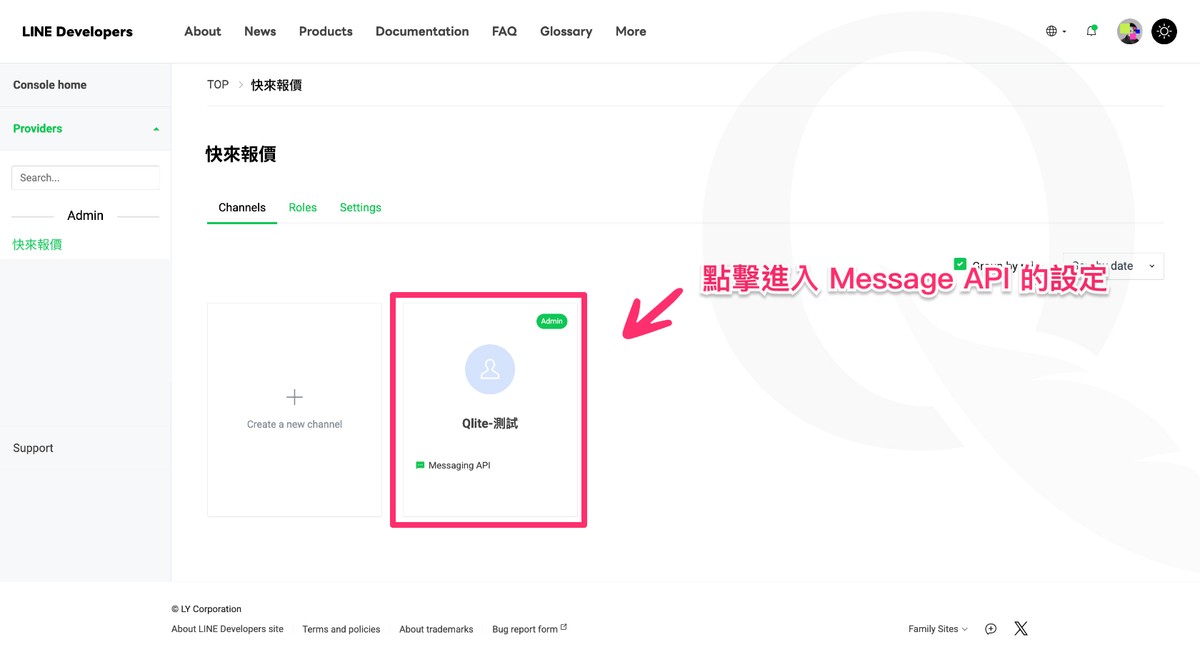Image resolution: width=1200 pixels, height=657 pixels.
Task: Open the language globe selector
Action: [1055, 31]
